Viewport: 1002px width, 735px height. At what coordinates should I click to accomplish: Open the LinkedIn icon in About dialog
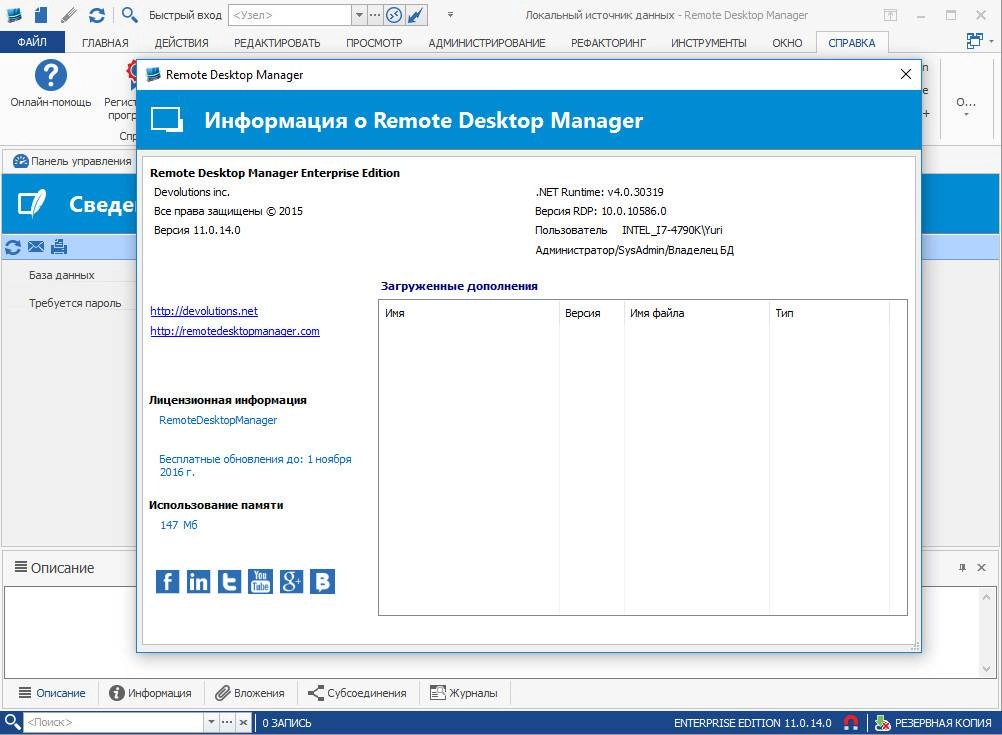point(198,581)
